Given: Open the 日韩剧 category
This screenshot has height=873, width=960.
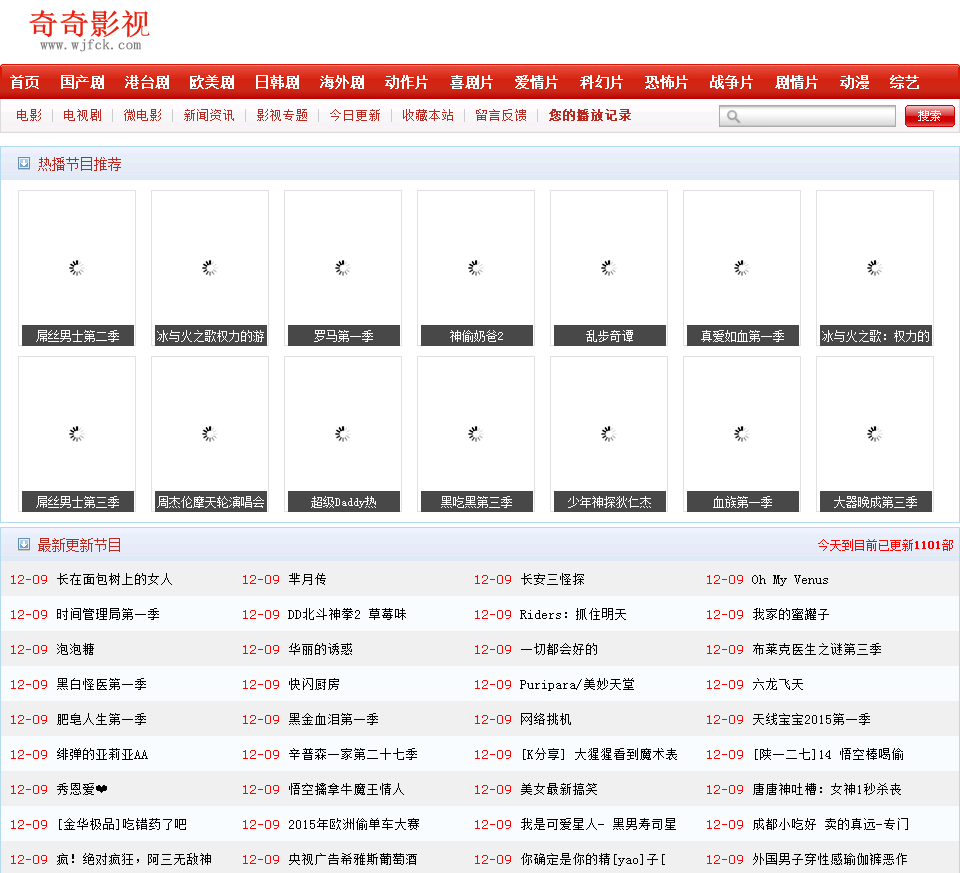Looking at the screenshot, I should (277, 82).
